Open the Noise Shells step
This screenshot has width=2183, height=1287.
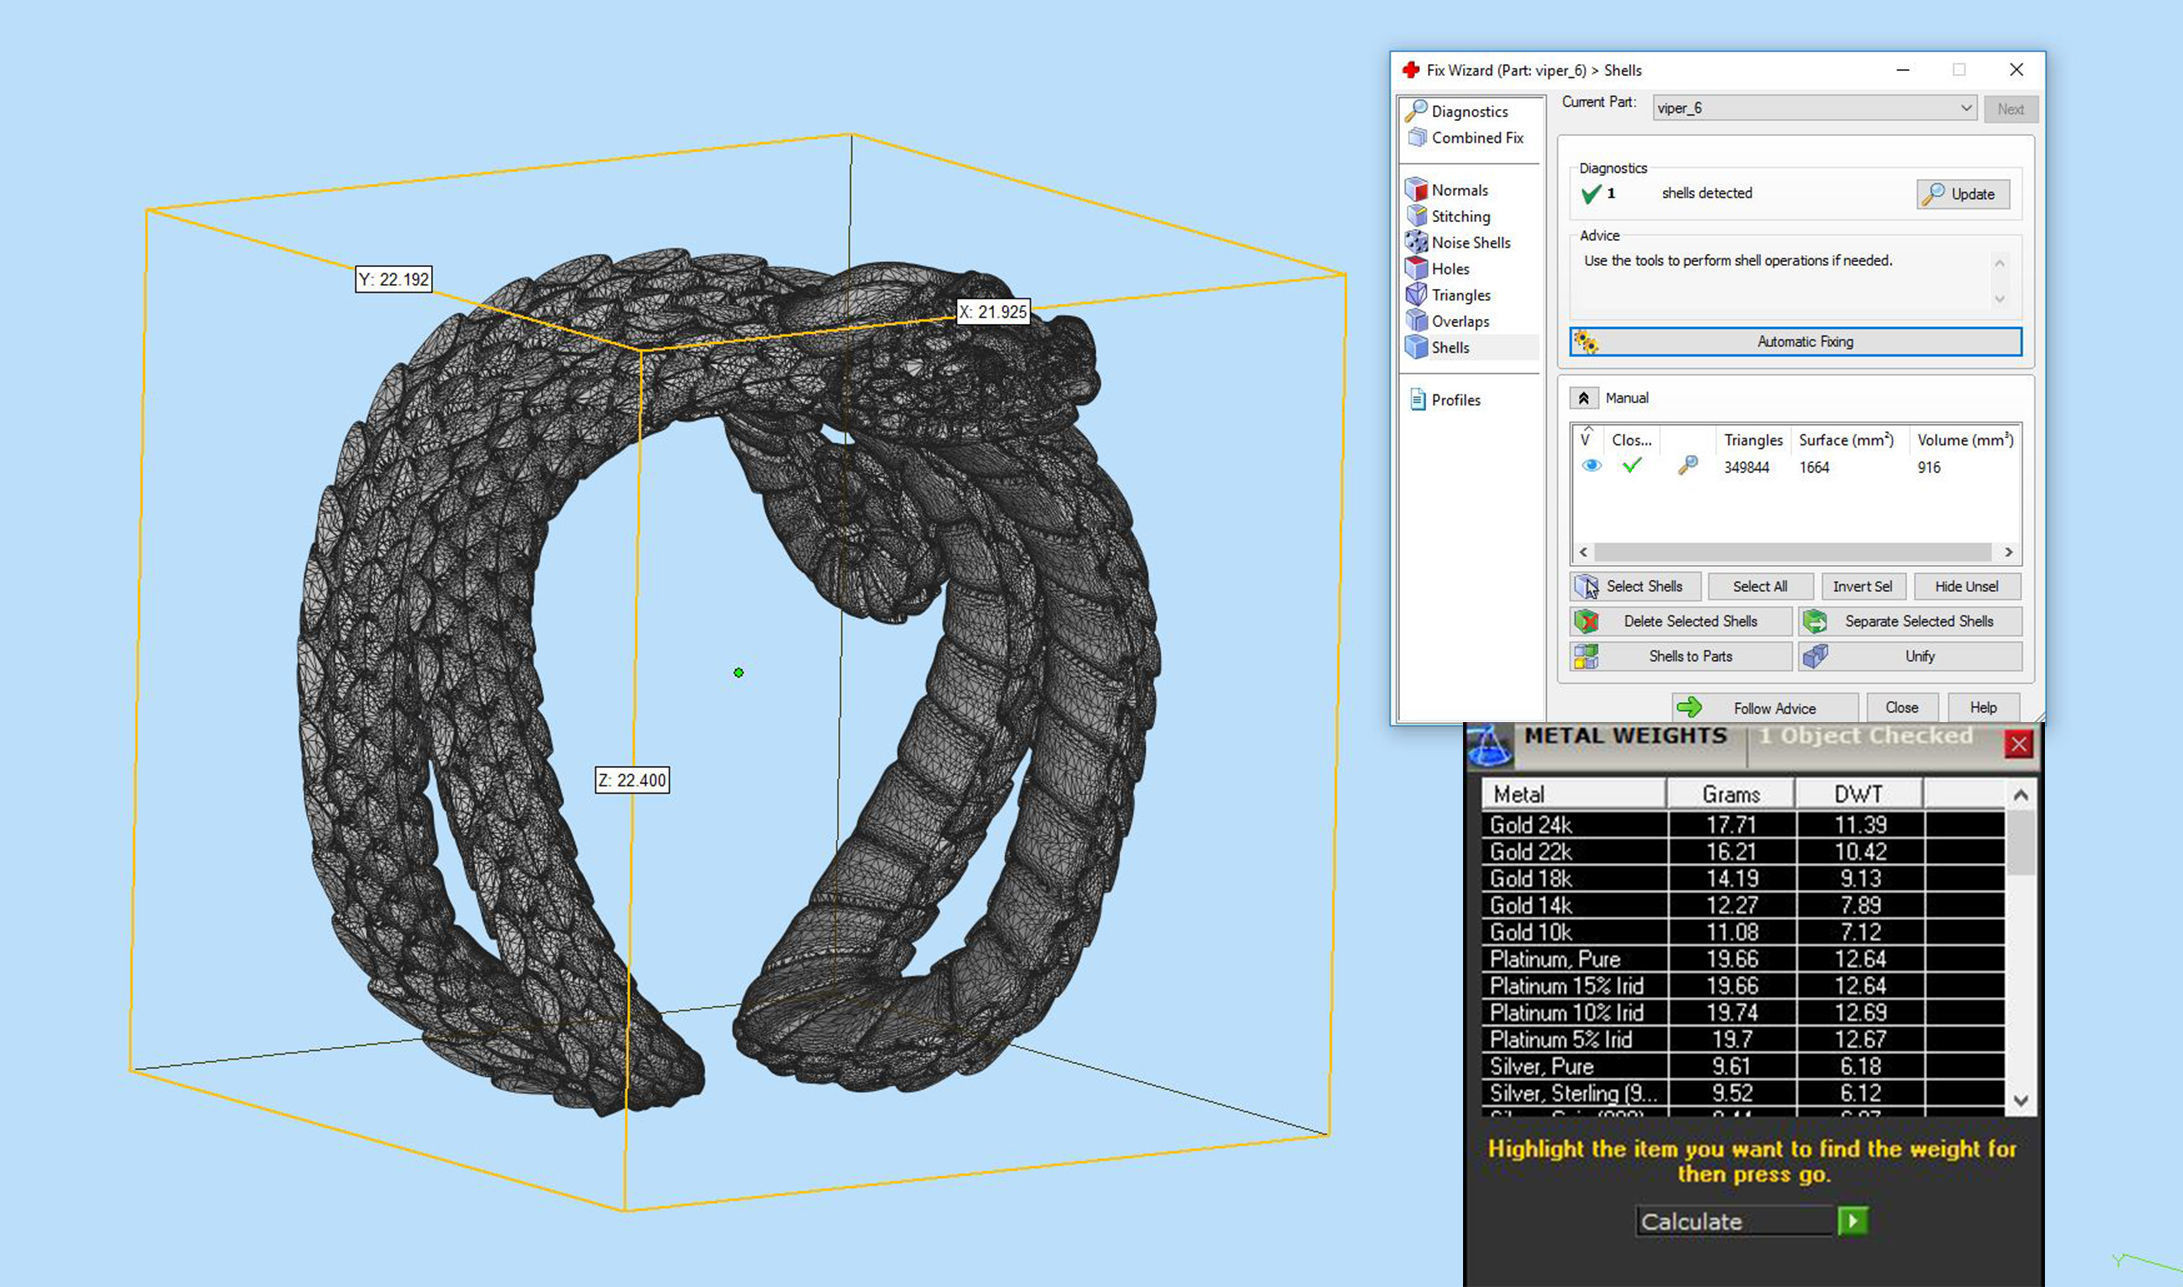click(x=1459, y=242)
